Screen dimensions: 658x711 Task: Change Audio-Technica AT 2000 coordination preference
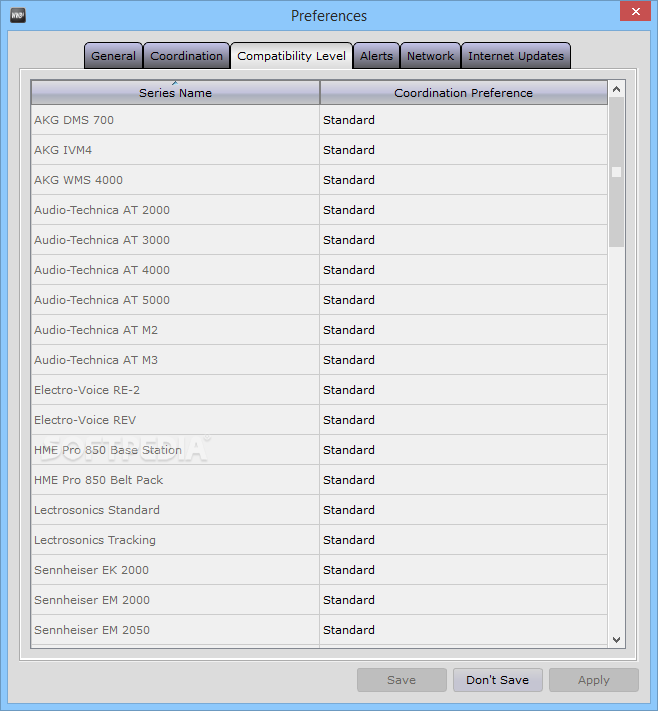tap(463, 210)
